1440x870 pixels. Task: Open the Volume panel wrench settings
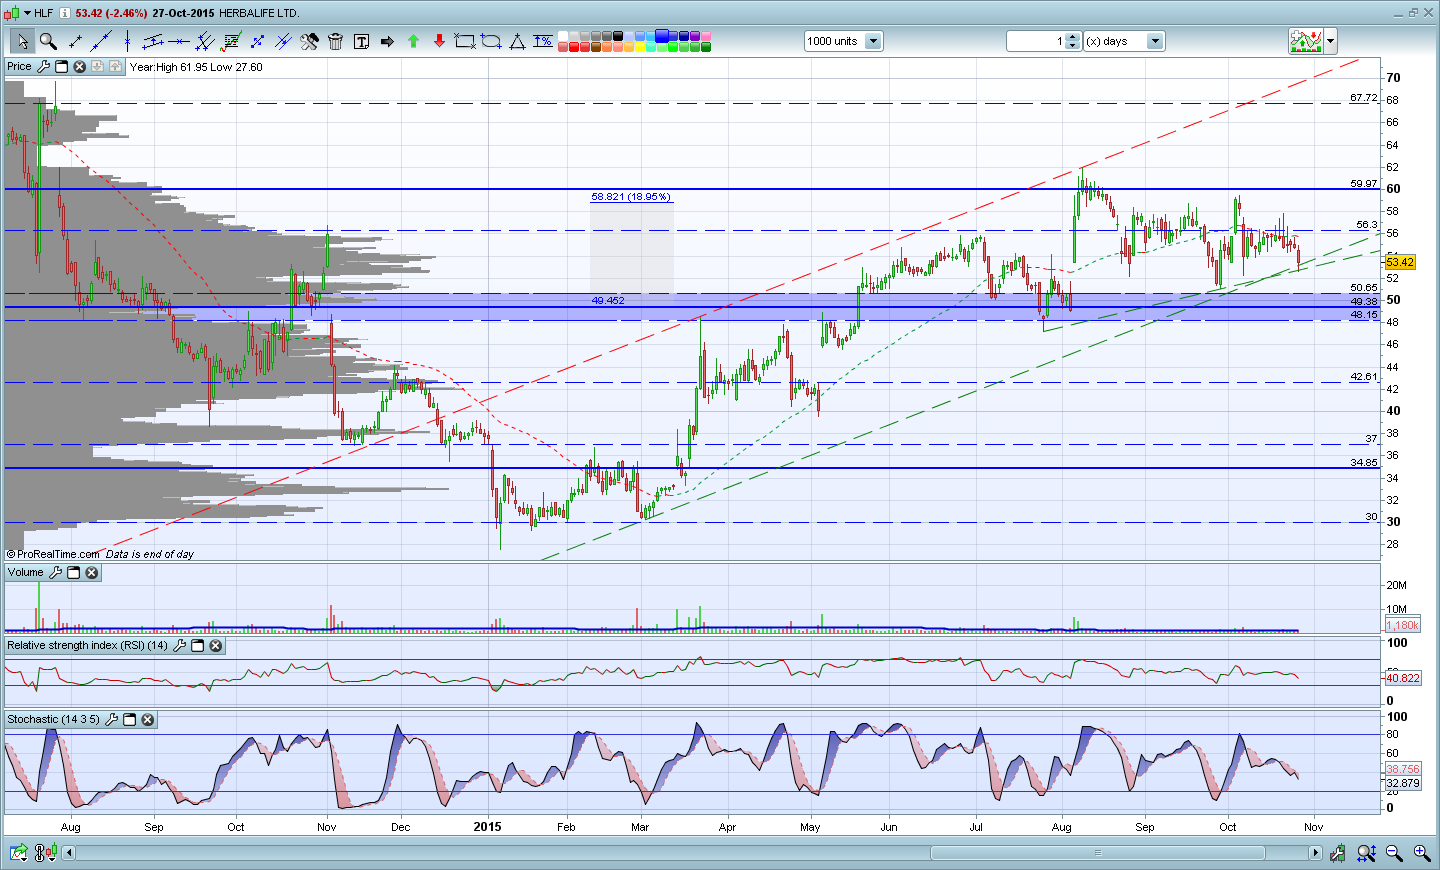pos(55,573)
